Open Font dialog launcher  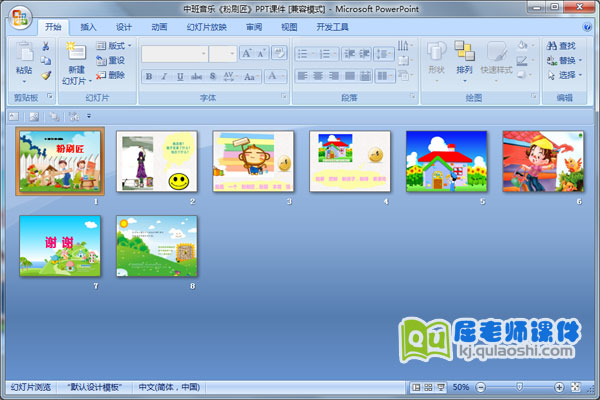(284, 96)
